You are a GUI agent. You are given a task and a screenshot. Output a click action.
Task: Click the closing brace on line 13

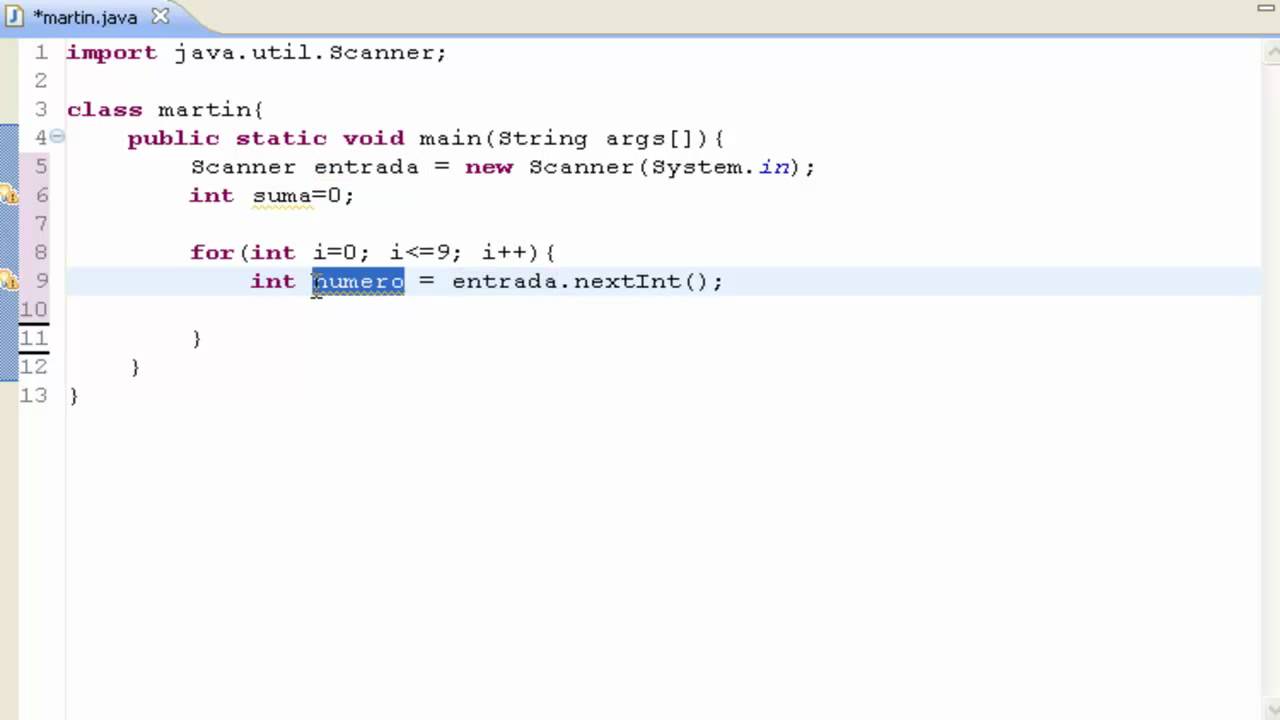(x=73, y=397)
